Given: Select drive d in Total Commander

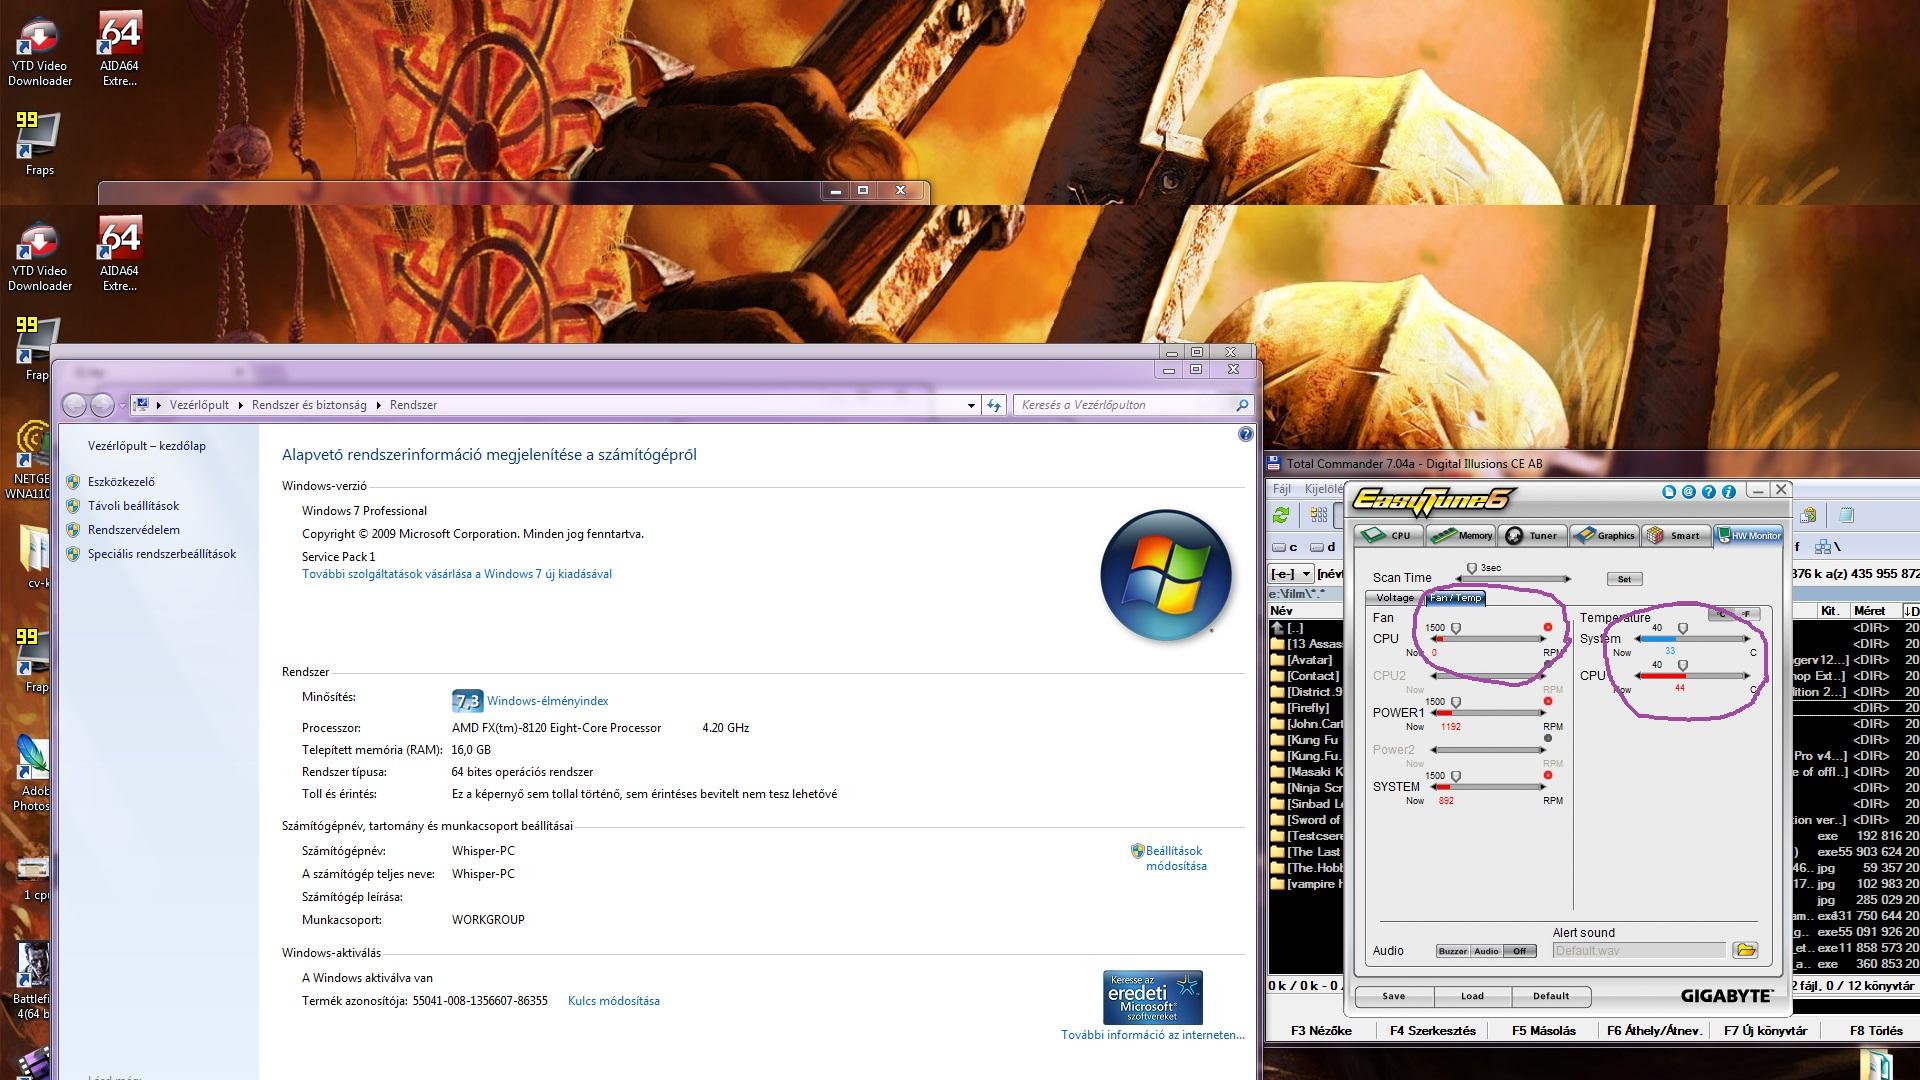Looking at the screenshot, I should tap(1323, 547).
